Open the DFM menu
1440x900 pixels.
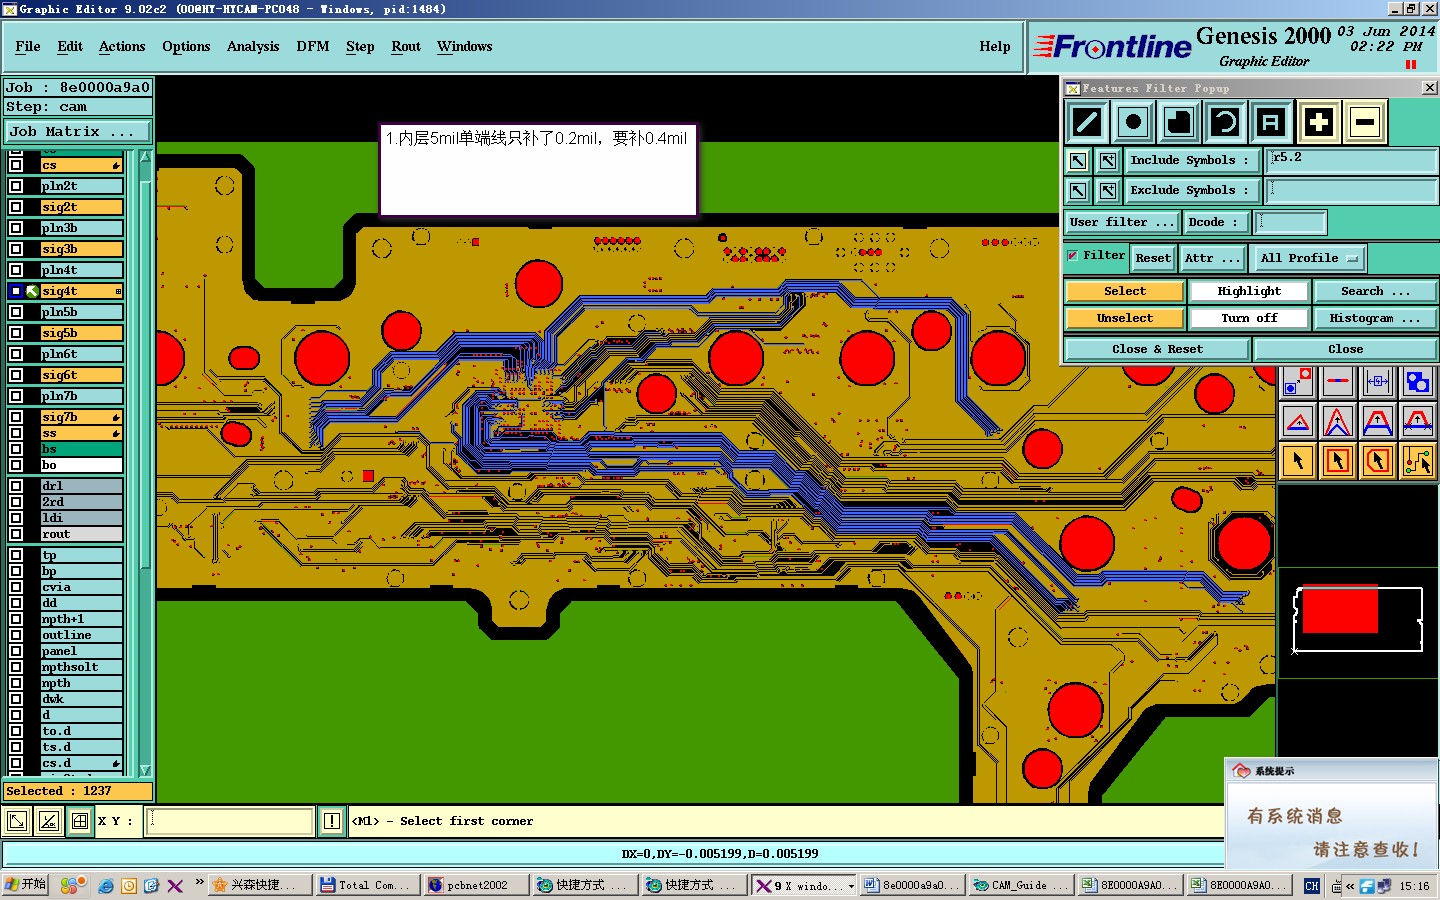313,46
